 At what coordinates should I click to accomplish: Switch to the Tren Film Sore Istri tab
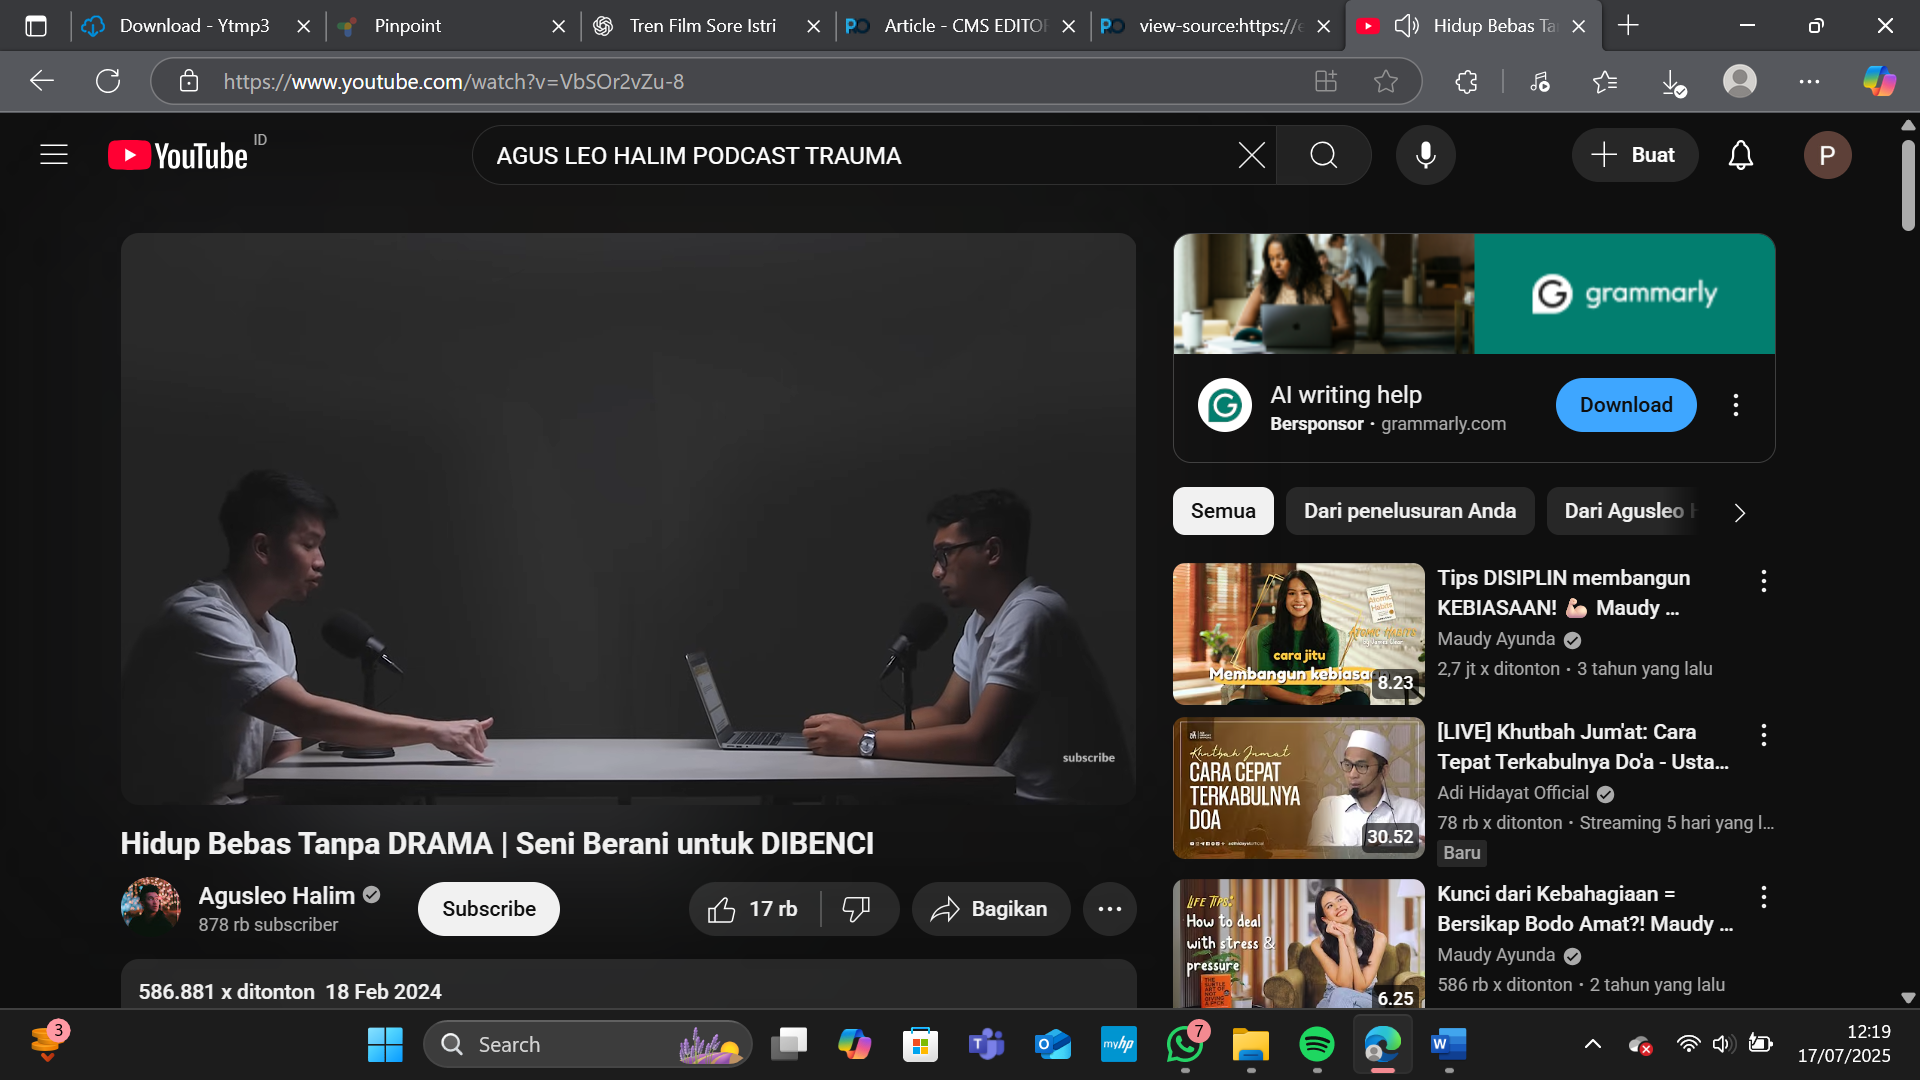click(700, 25)
